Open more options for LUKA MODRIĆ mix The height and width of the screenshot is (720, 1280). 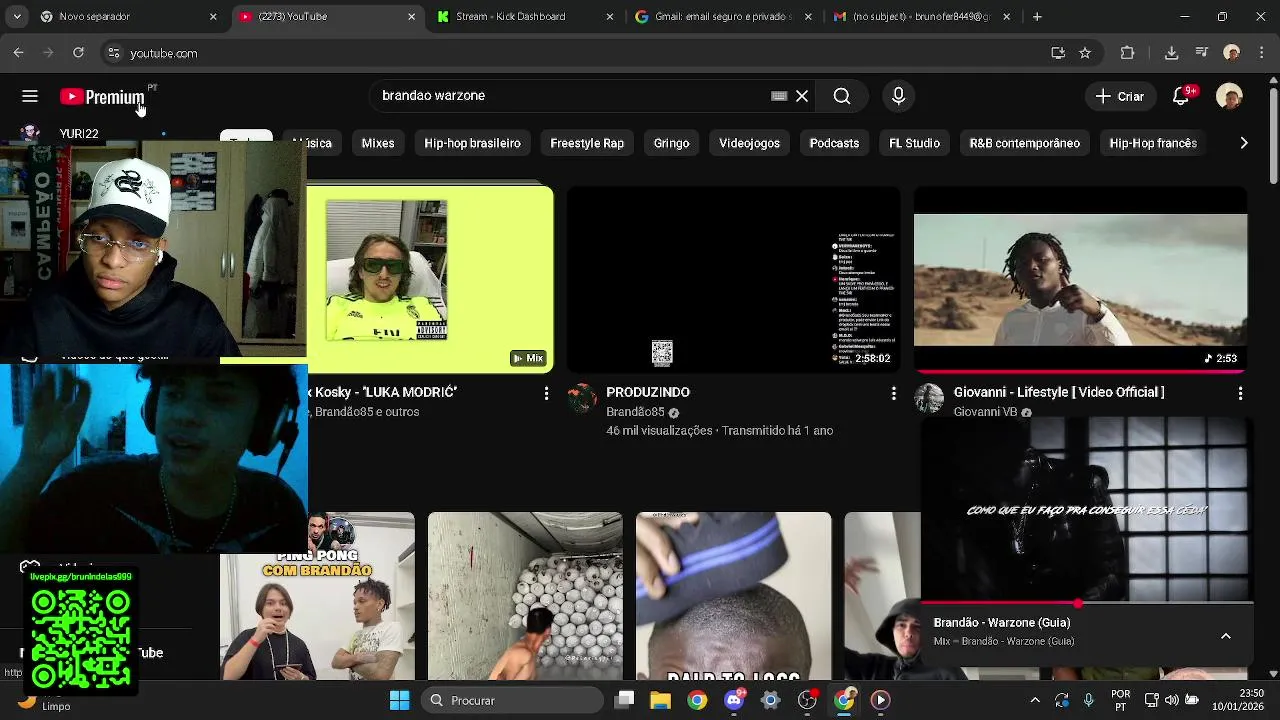click(x=546, y=394)
